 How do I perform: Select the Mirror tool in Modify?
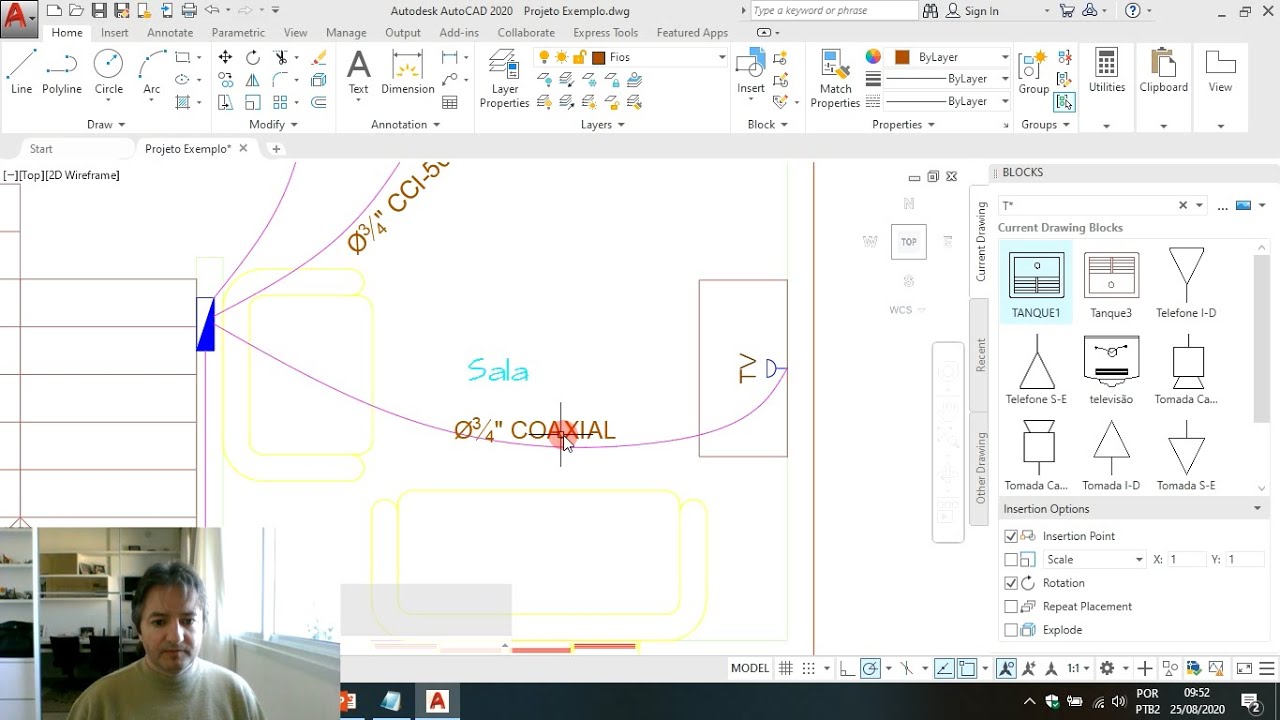click(x=253, y=80)
